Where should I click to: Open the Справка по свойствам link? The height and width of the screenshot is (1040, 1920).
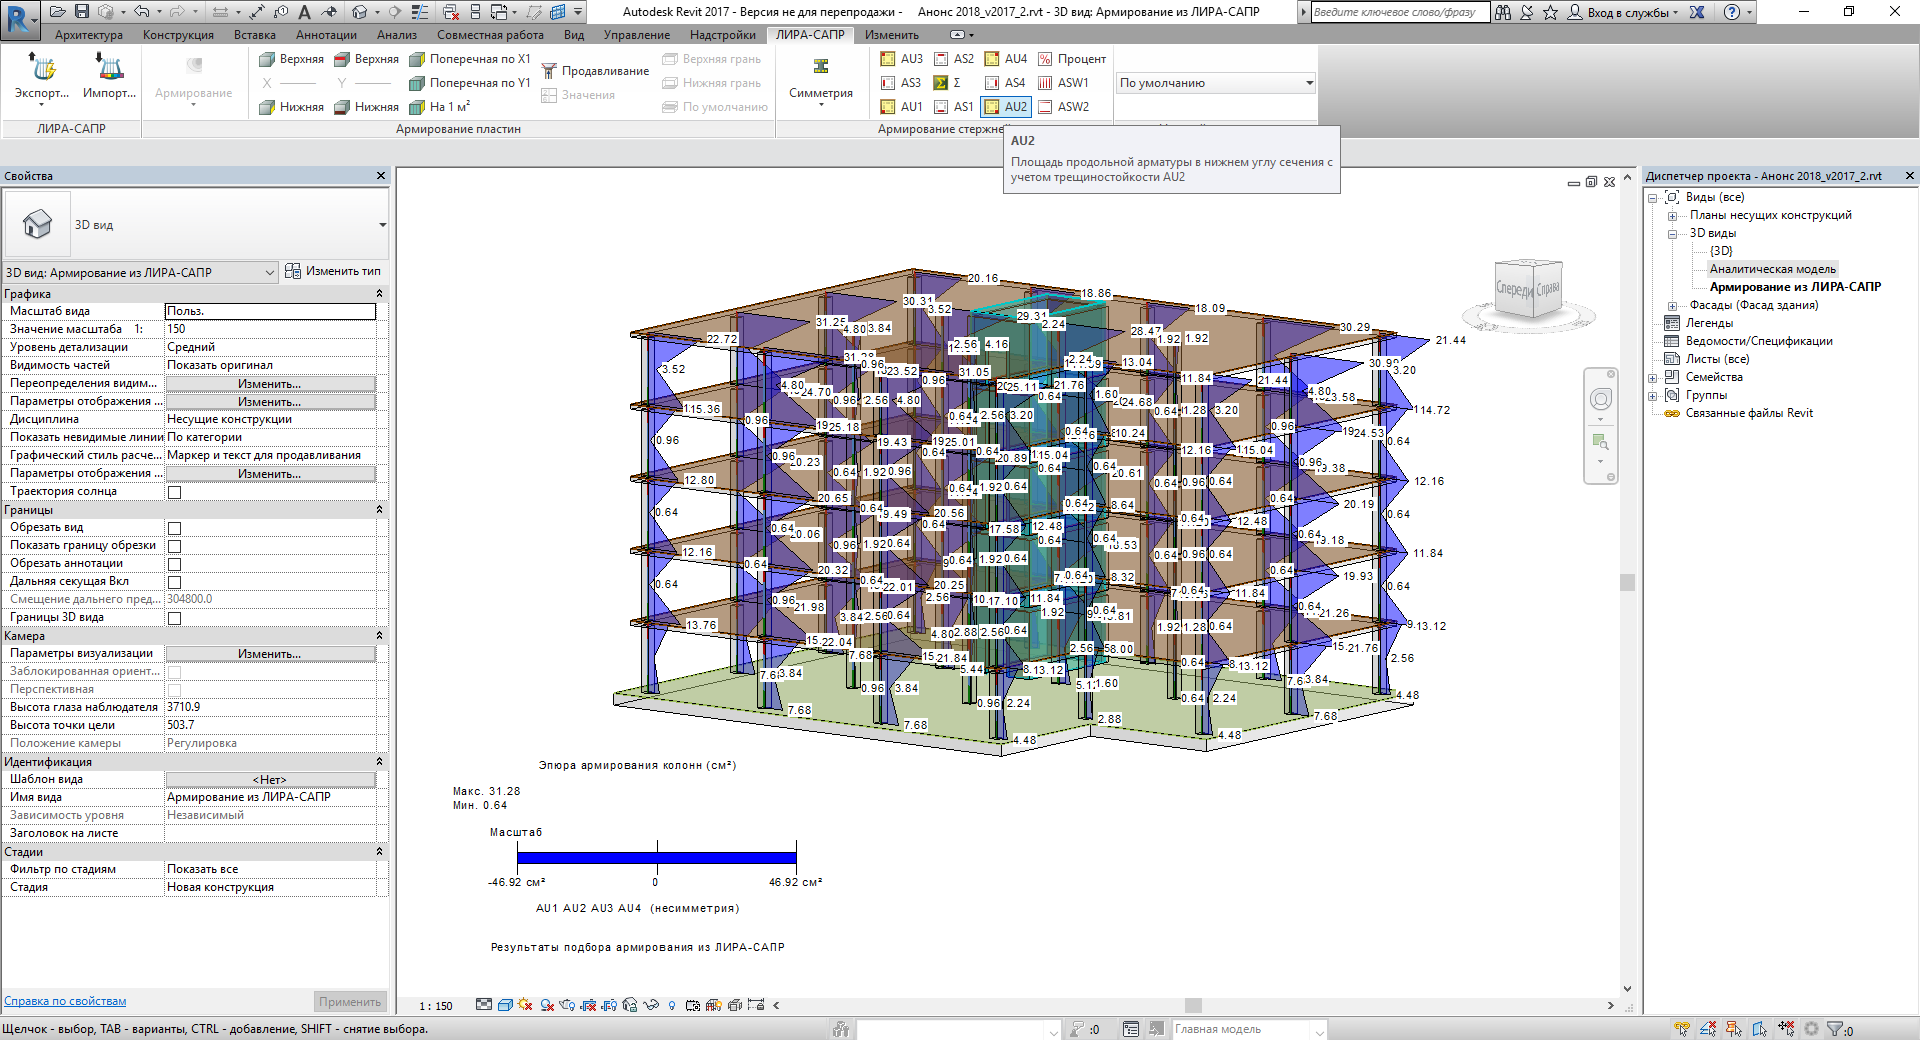coord(65,1001)
